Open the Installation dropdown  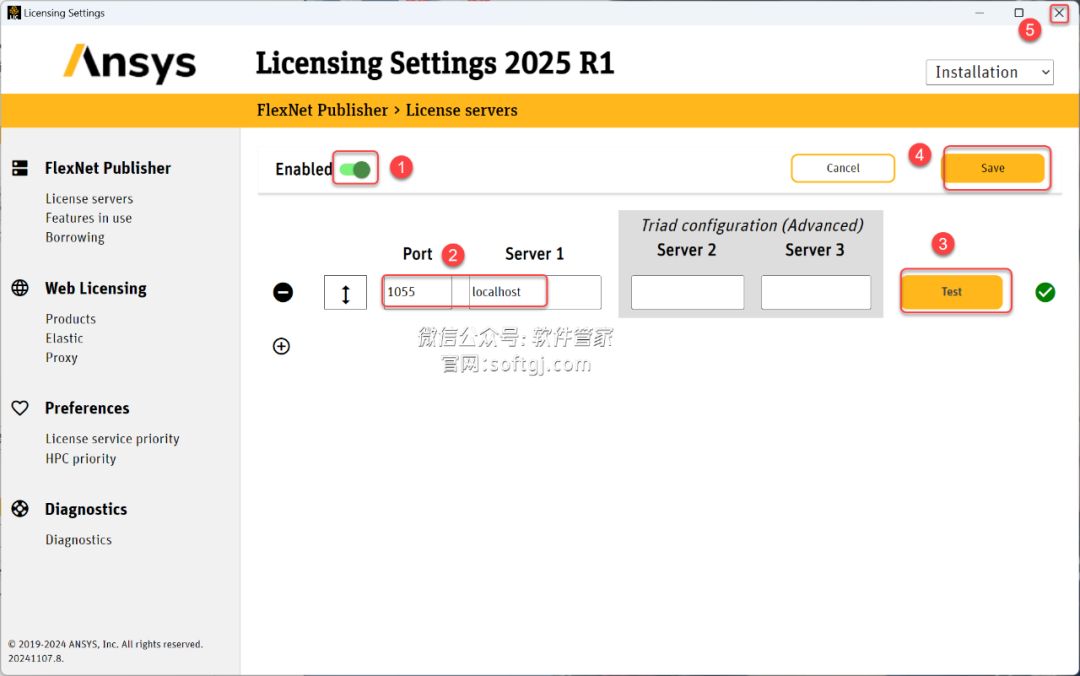pyautogui.click(x=990, y=72)
